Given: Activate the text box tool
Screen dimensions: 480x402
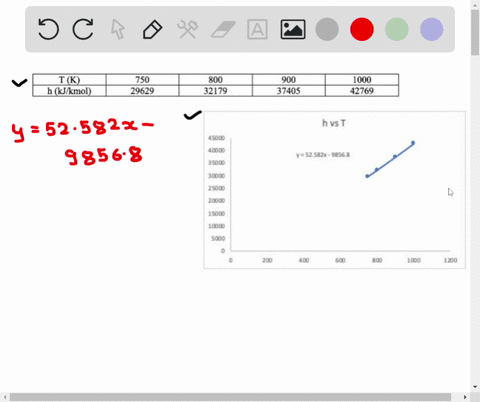Looking at the screenshot, I should [x=257, y=29].
